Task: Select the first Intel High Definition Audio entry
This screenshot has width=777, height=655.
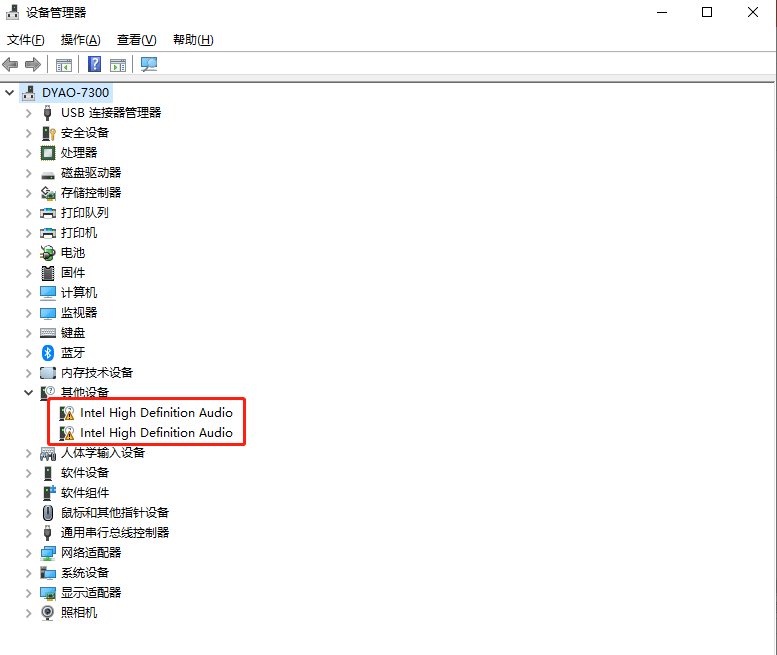Action: (x=156, y=413)
